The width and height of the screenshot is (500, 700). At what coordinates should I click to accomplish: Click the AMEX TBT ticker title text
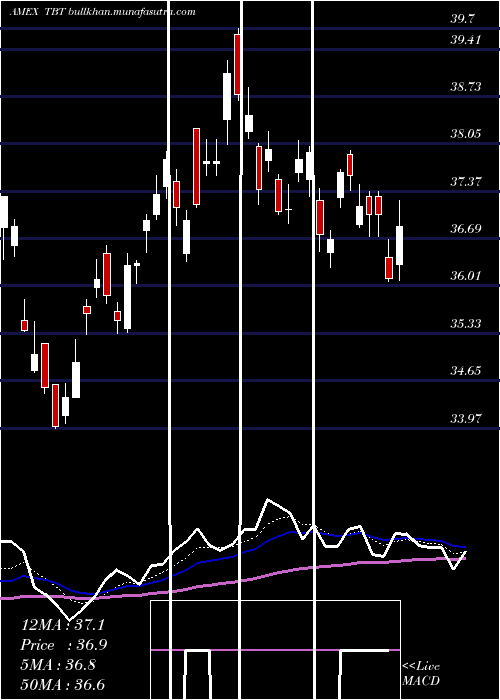coord(38,12)
